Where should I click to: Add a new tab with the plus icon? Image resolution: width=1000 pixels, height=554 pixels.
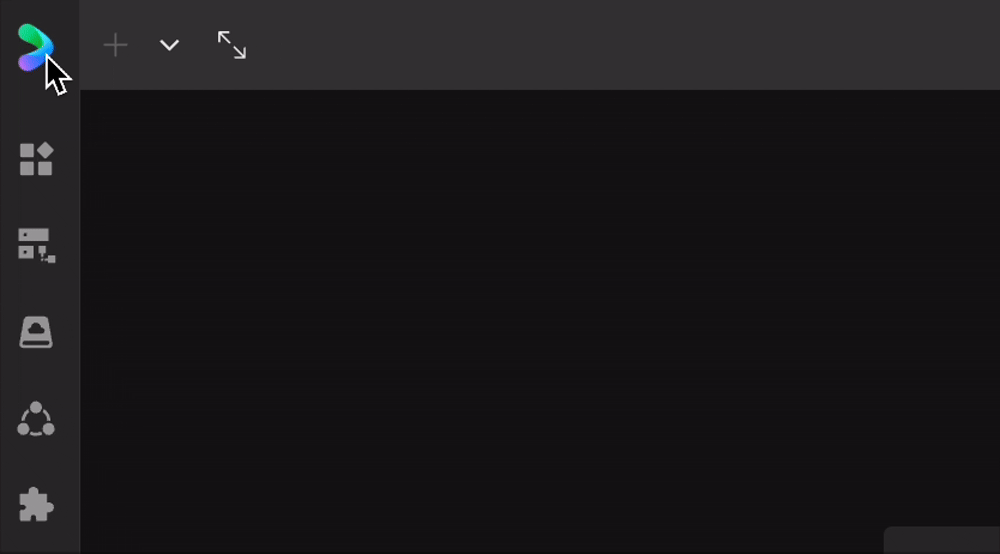(115, 45)
